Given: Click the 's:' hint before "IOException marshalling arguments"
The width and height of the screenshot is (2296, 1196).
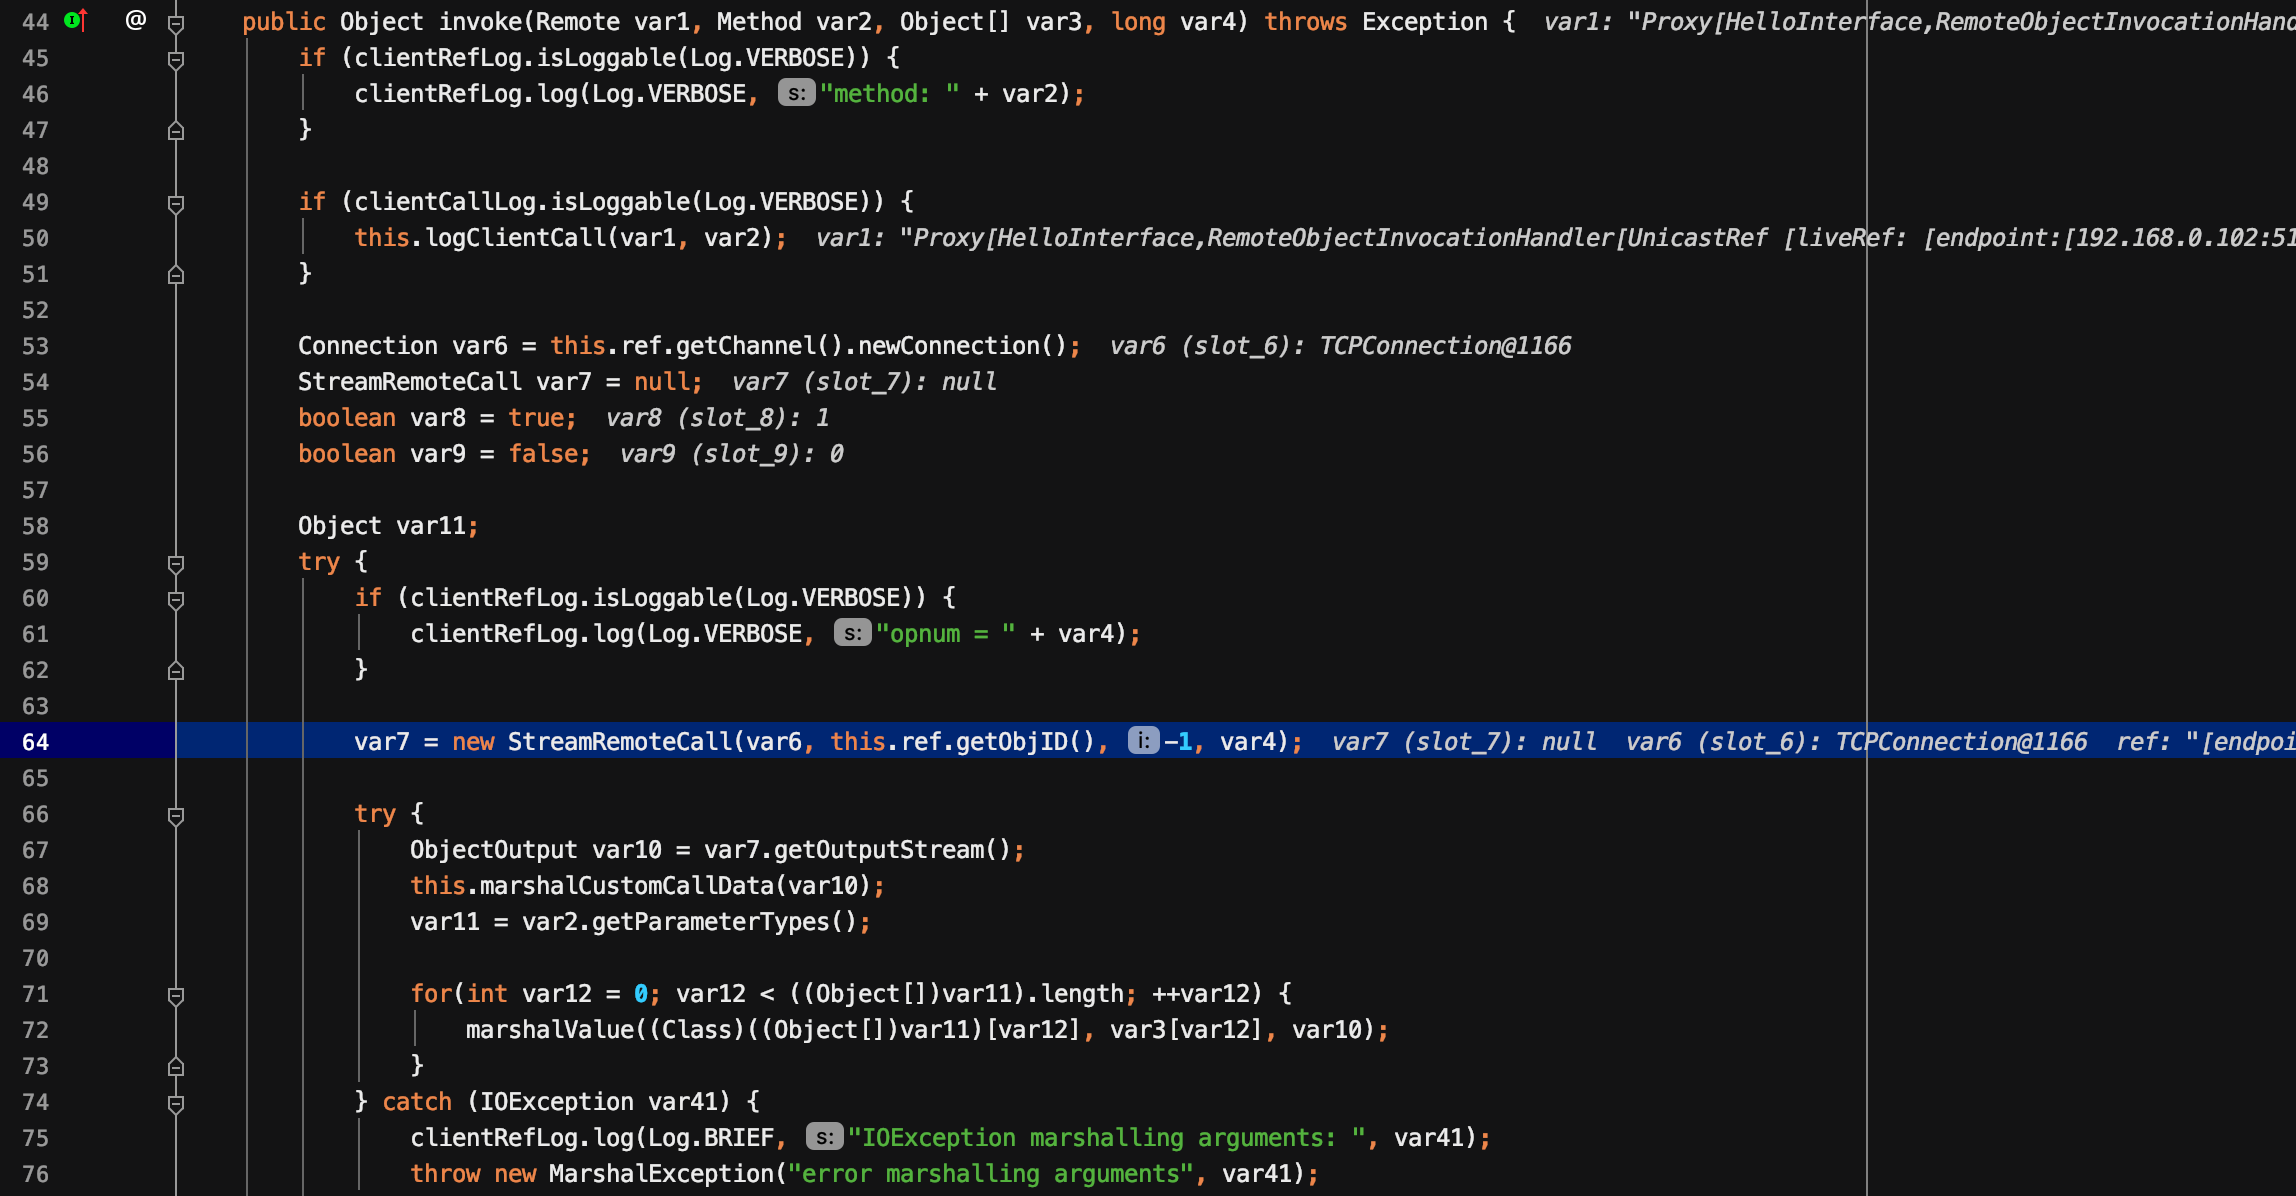Looking at the screenshot, I should click(824, 1138).
